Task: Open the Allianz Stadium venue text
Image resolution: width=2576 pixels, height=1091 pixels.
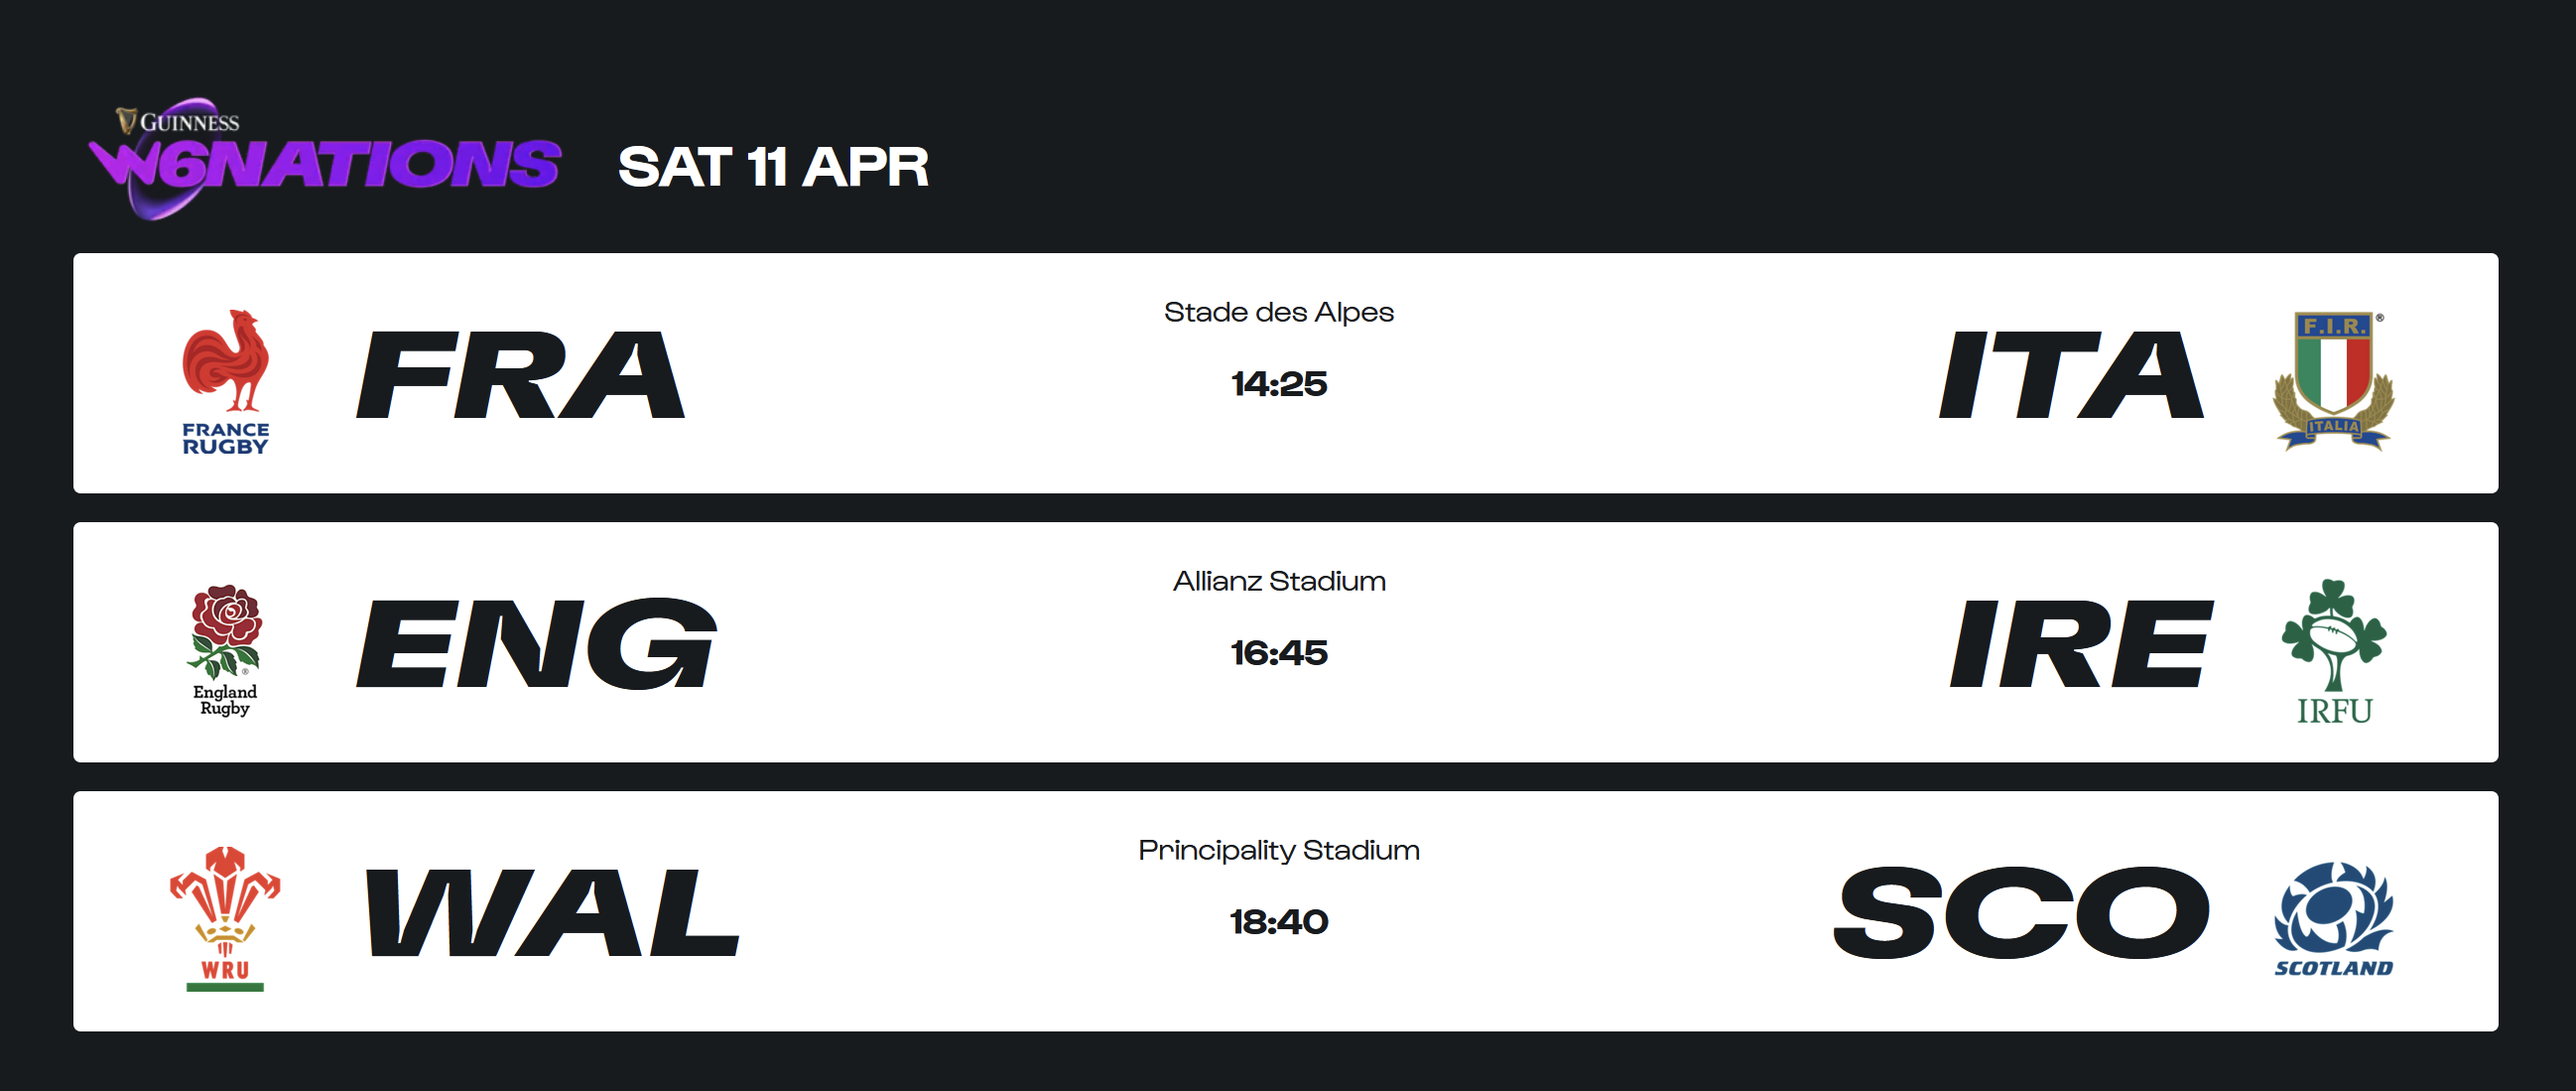Action: point(1279,582)
